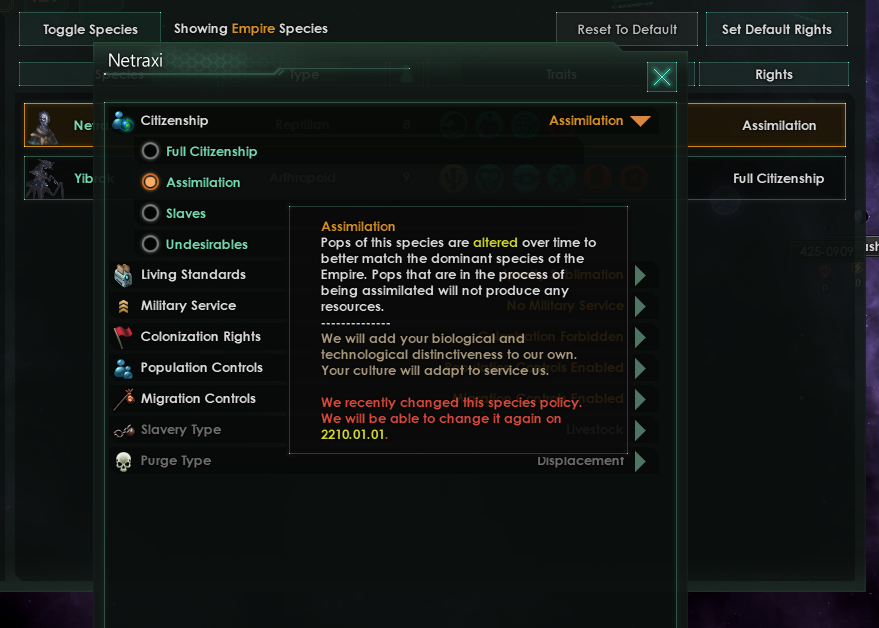Click the Citizenship globe icon
The height and width of the screenshot is (628, 879).
[x=123, y=121]
